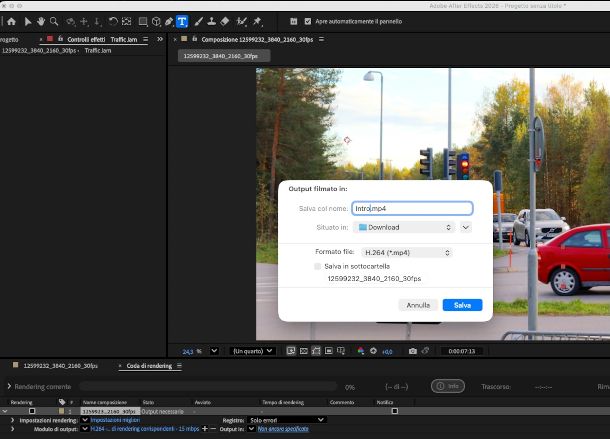Open the Registro Solo errori dropdown

tap(287, 420)
